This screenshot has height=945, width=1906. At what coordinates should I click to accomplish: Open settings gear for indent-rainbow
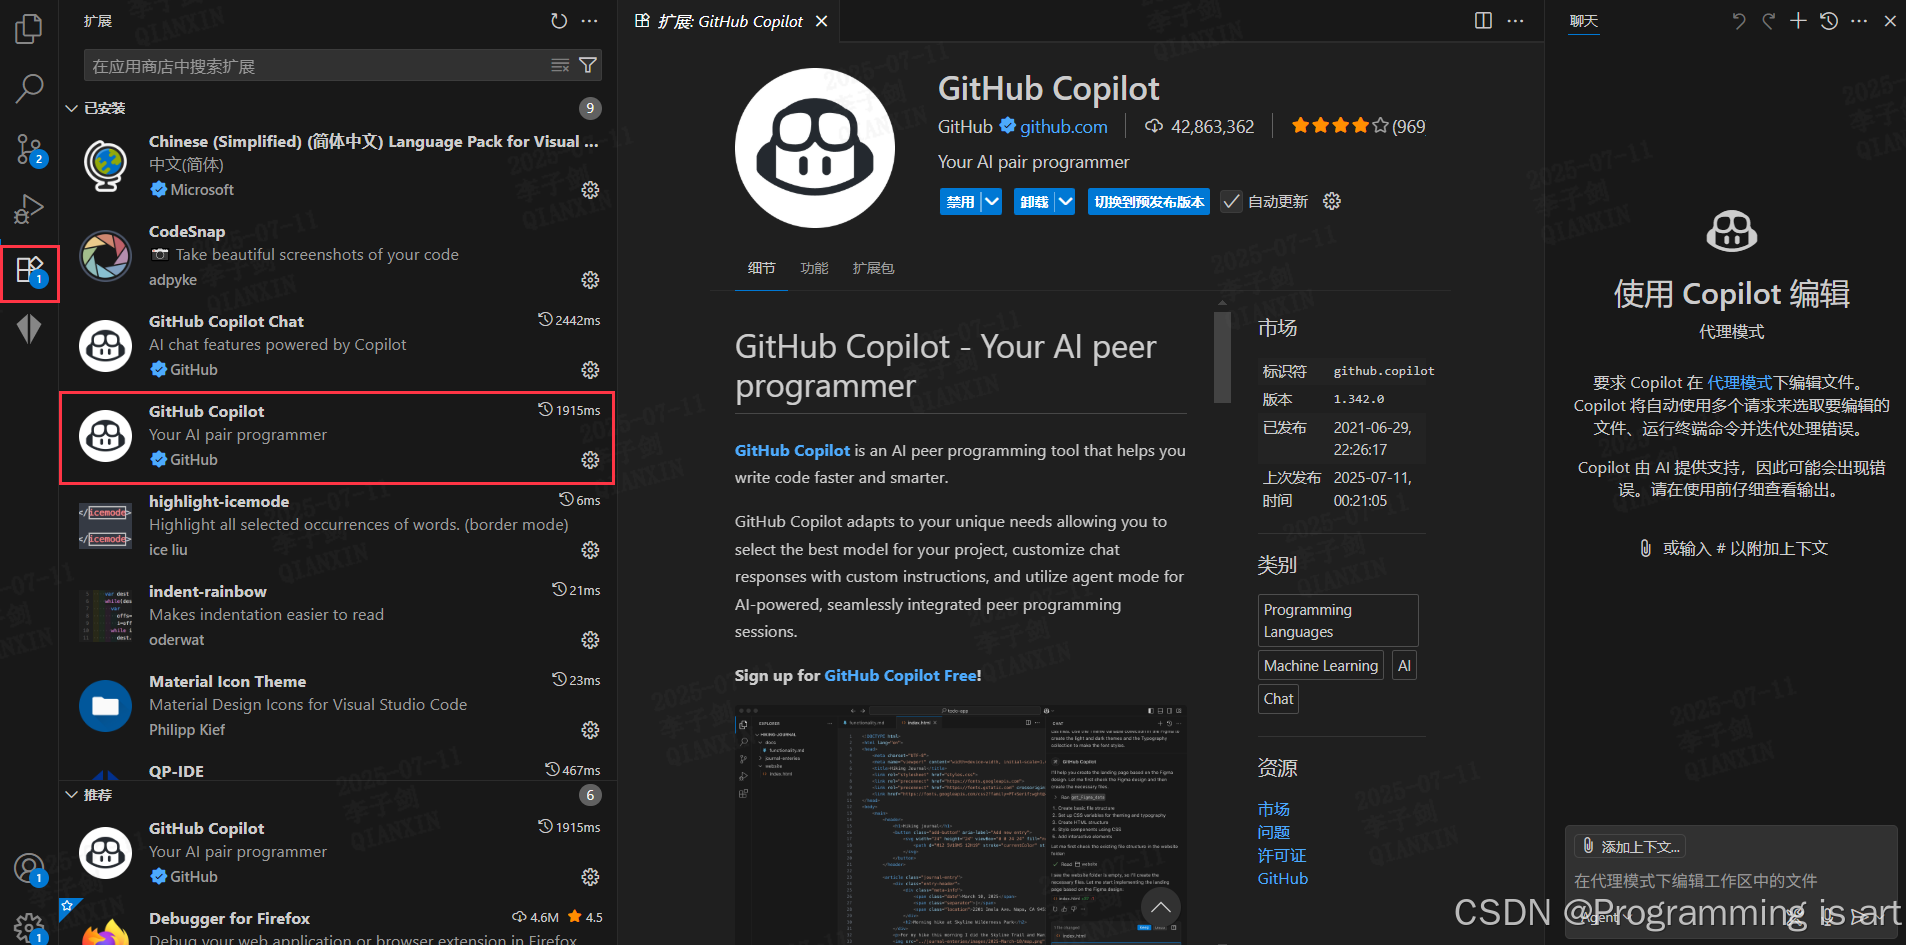click(x=590, y=640)
